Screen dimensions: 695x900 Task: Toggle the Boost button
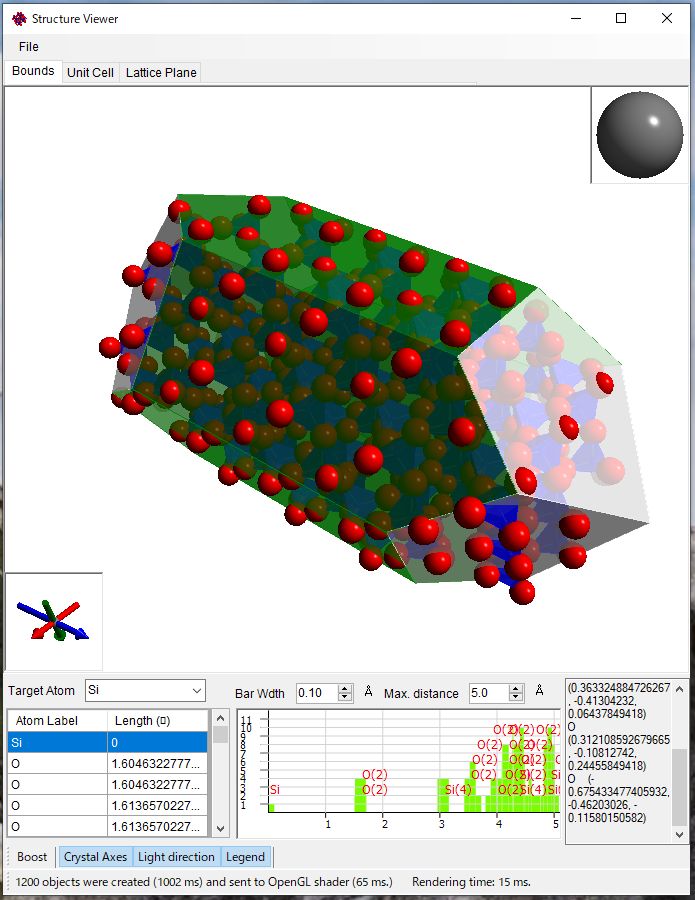(32, 857)
